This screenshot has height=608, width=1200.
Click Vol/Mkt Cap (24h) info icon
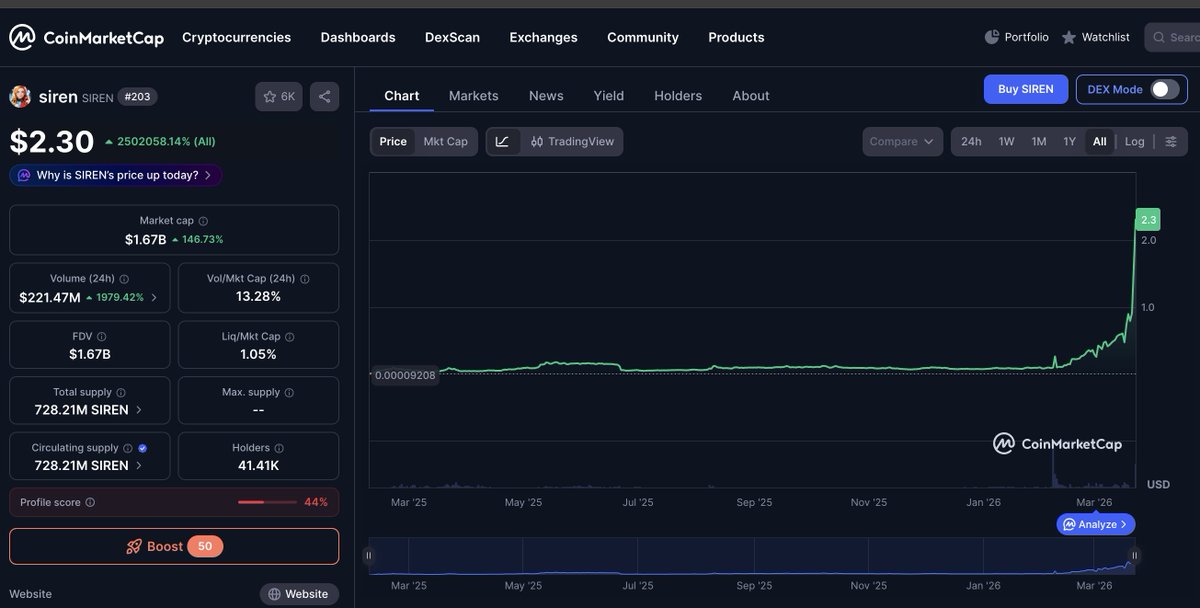(x=305, y=279)
